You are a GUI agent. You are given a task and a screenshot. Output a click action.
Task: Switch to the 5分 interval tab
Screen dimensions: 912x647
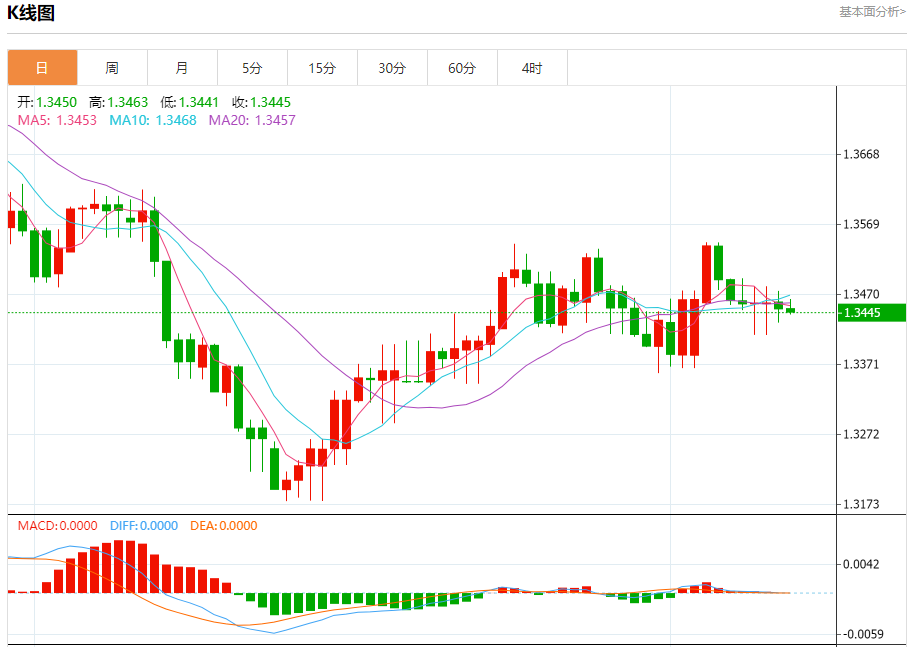252,68
